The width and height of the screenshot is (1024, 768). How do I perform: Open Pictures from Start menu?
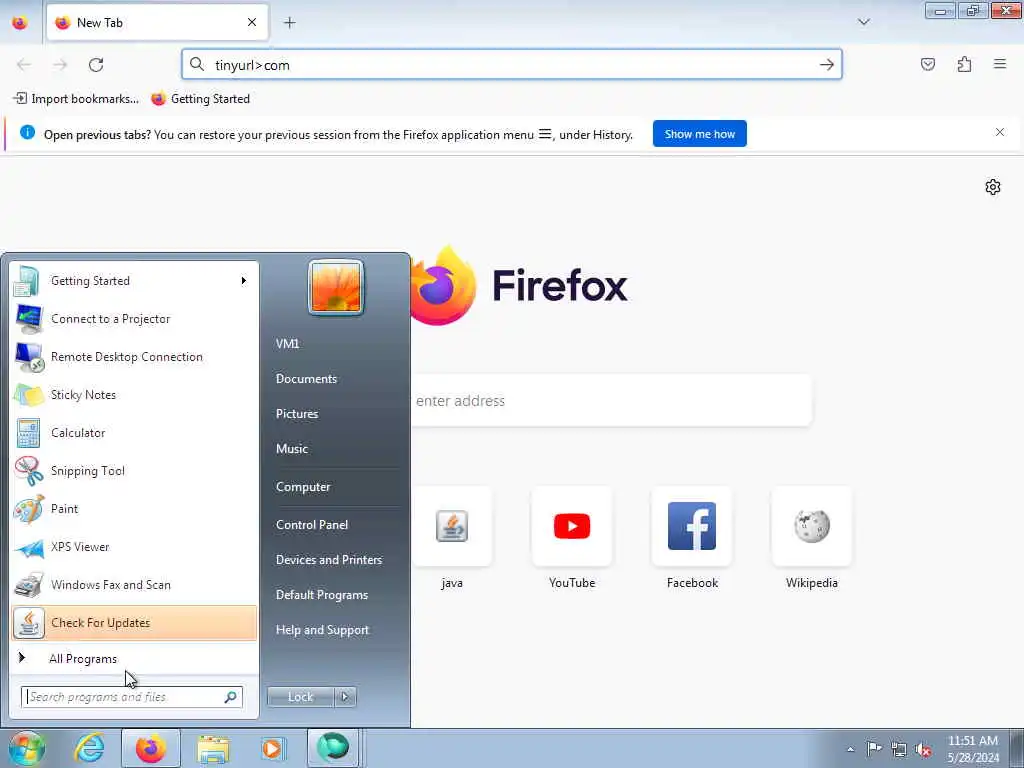[x=297, y=413]
